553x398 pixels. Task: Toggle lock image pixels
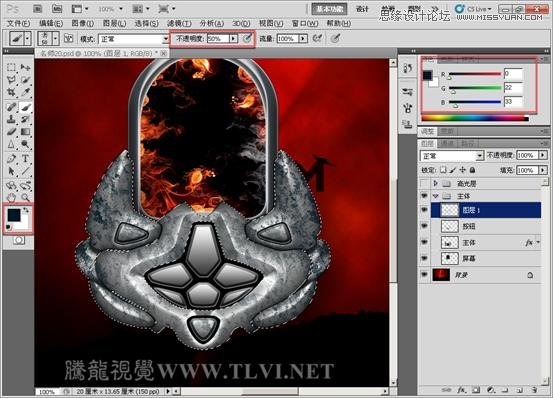(453, 170)
